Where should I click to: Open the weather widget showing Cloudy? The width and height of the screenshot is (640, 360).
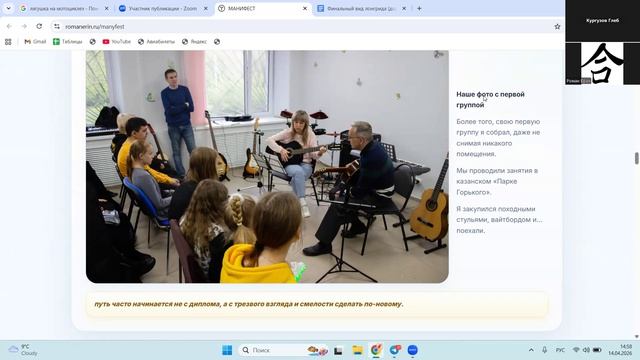[24, 350]
